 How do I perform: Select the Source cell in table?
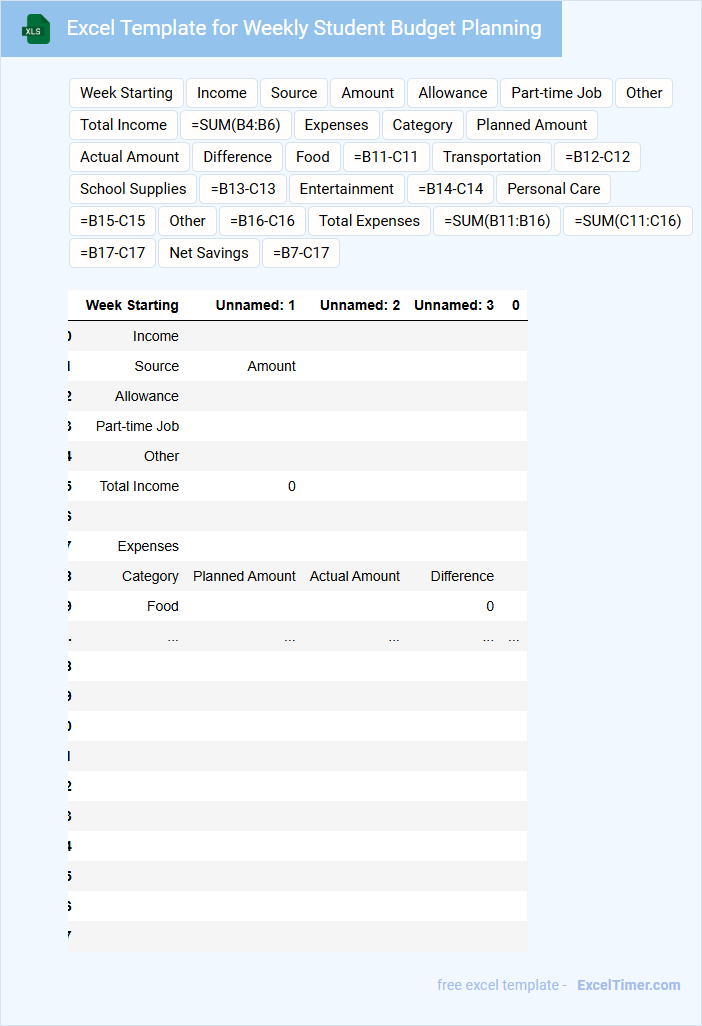coord(157,366)
